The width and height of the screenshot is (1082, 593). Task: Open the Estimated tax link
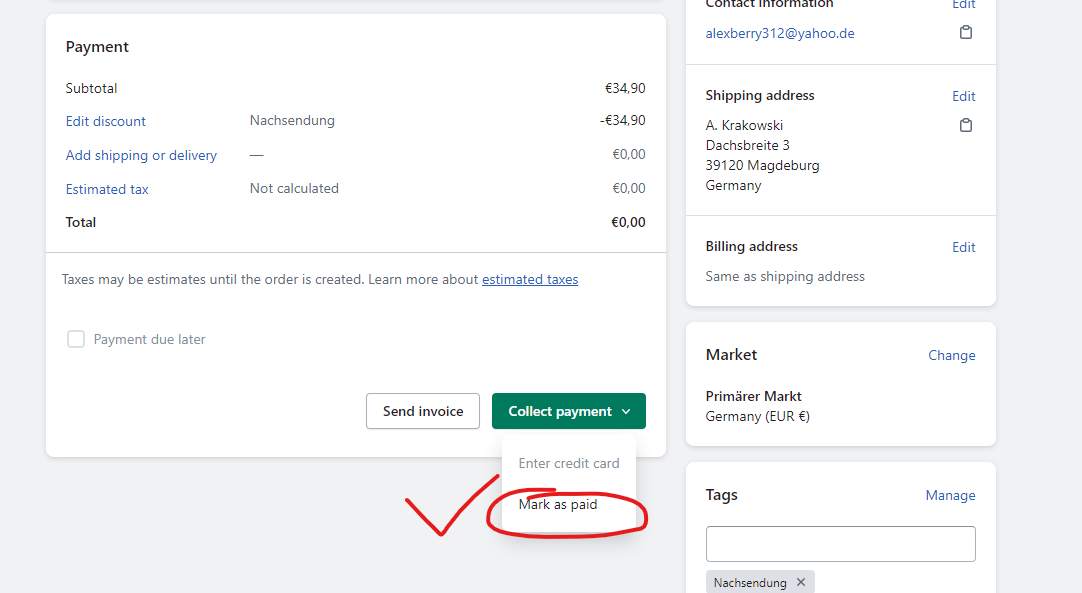tap(107, 189)
